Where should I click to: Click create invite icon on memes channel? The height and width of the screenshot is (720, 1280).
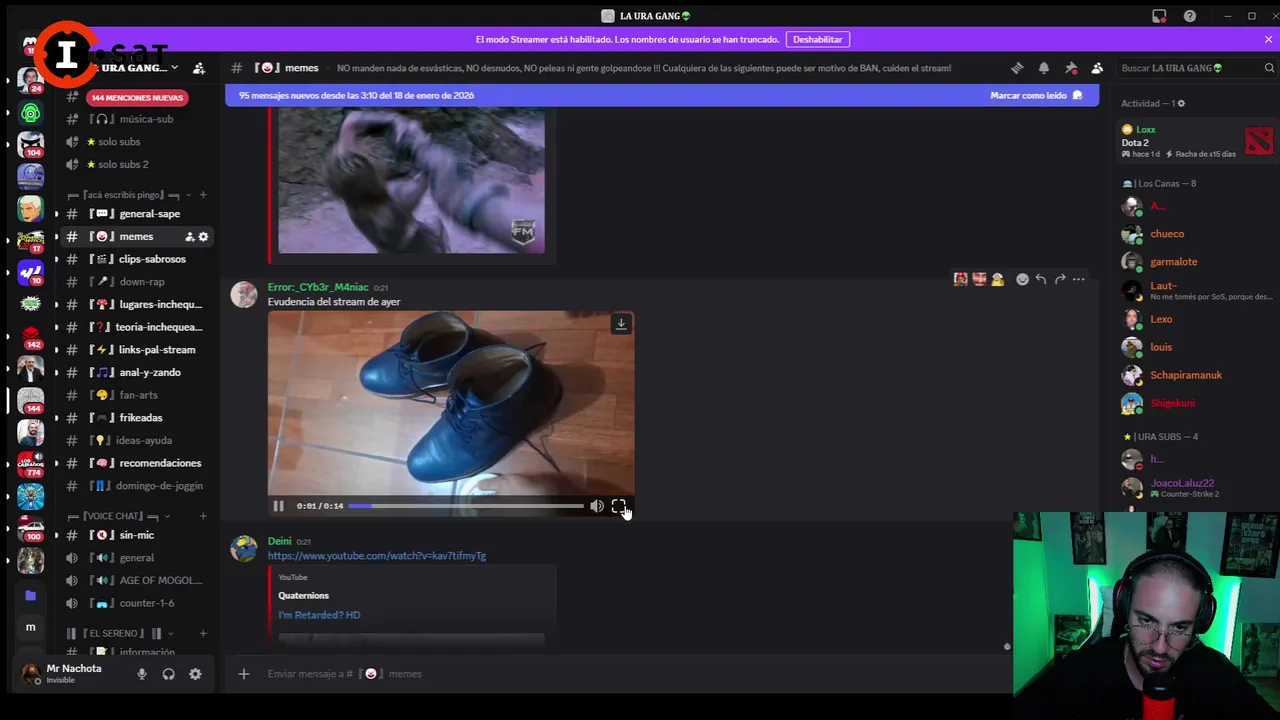pyautogui.click(x=189, y=237)
